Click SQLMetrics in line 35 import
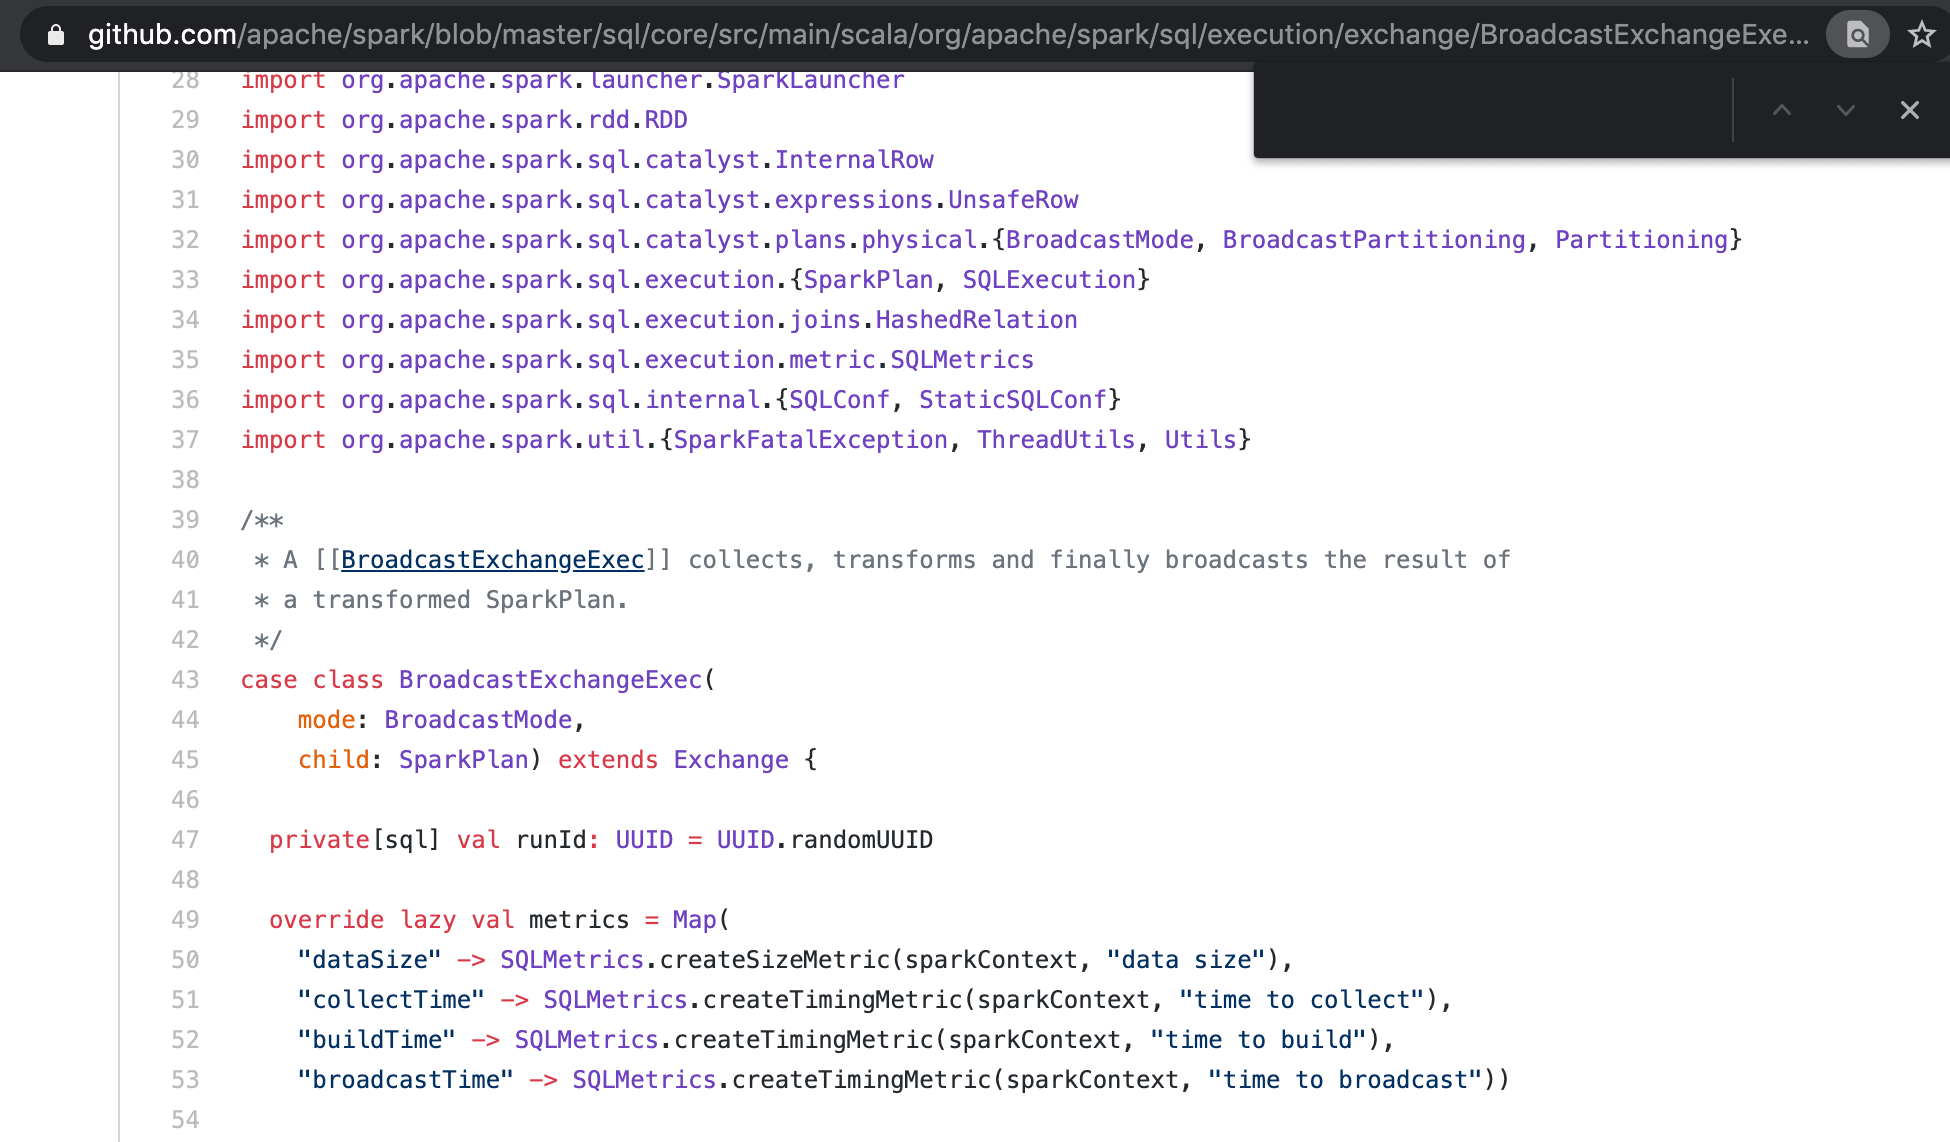The height and width of the screenshot is (1142, 1950). (x=962, y=360)
